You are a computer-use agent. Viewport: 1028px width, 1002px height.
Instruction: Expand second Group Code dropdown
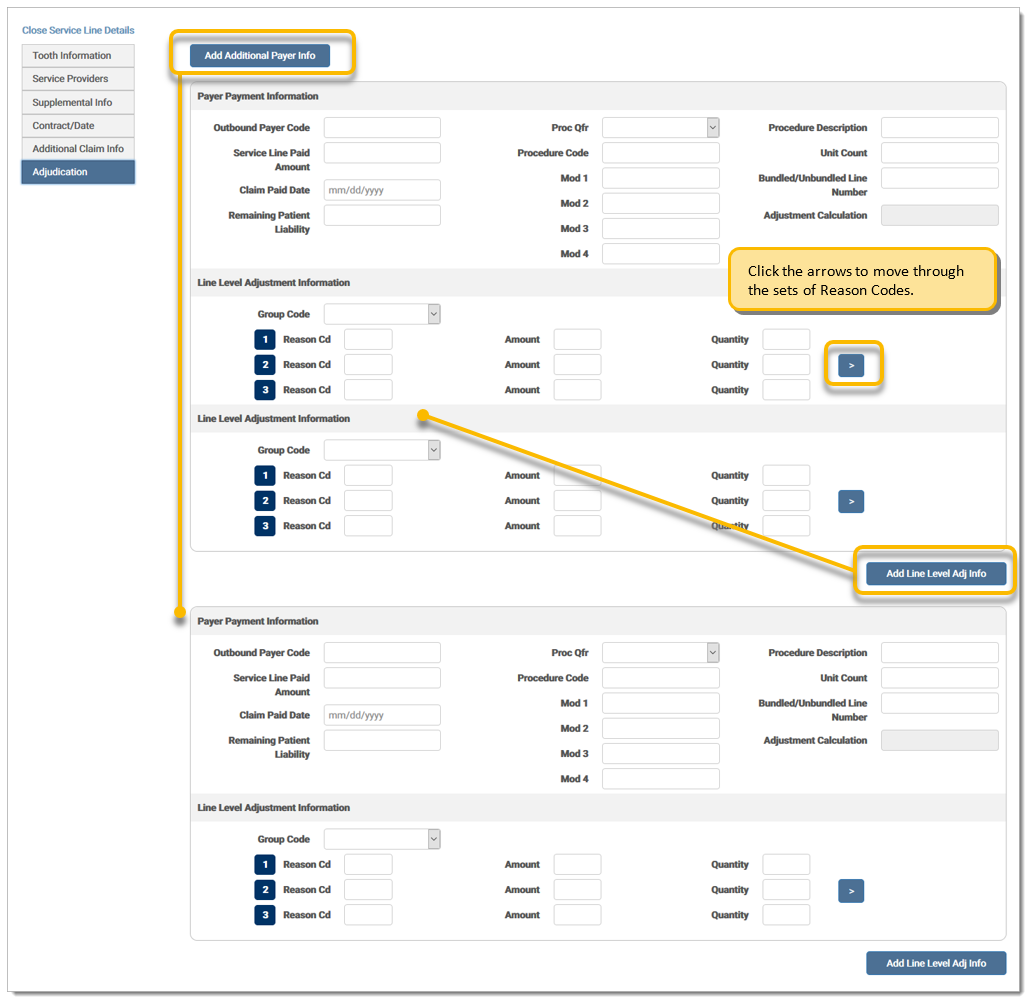coord(382,450)
